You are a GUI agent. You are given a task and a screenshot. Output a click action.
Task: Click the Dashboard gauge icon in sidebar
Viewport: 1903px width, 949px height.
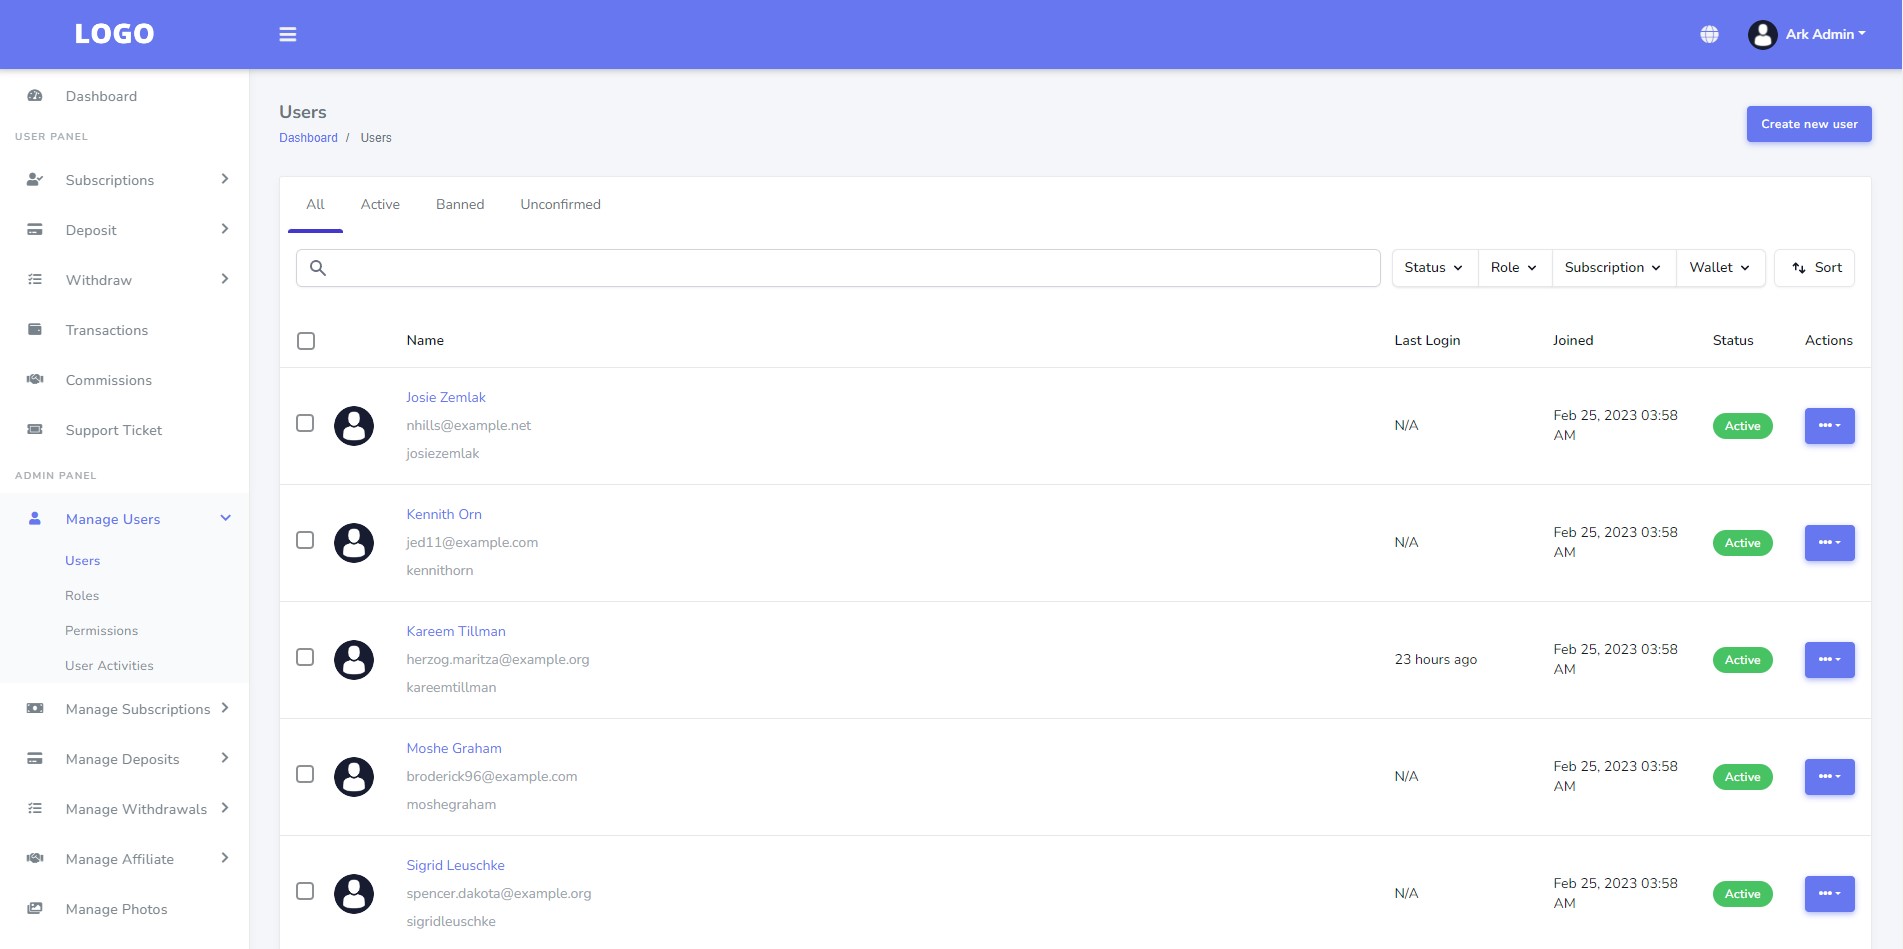35,96
